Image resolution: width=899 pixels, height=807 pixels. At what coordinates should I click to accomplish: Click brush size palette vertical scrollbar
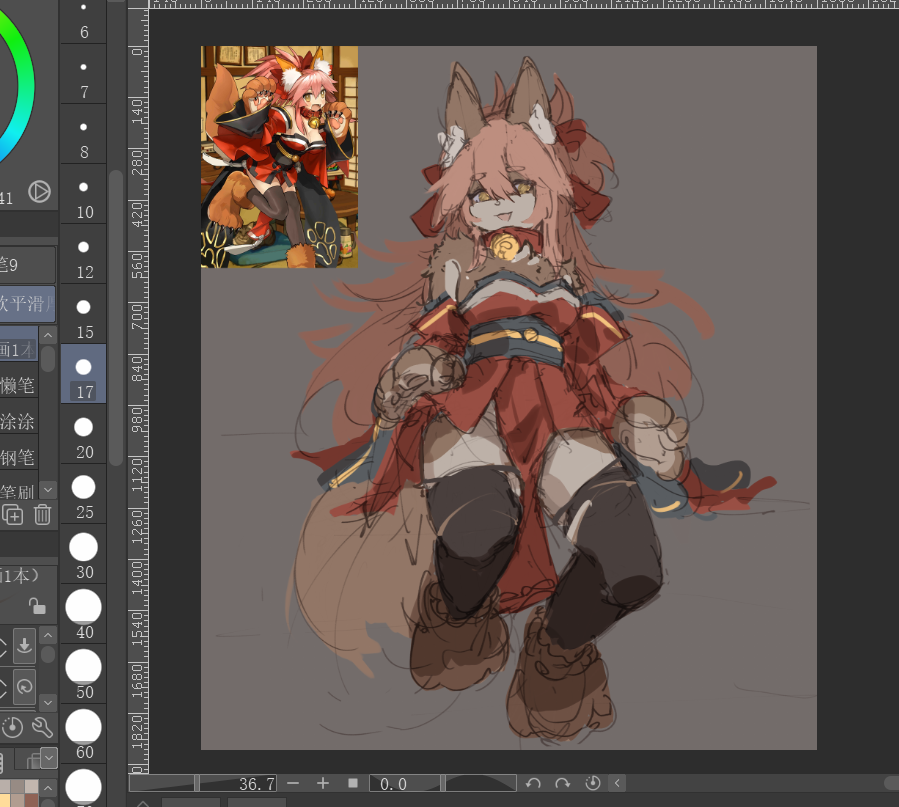[116, 318]
